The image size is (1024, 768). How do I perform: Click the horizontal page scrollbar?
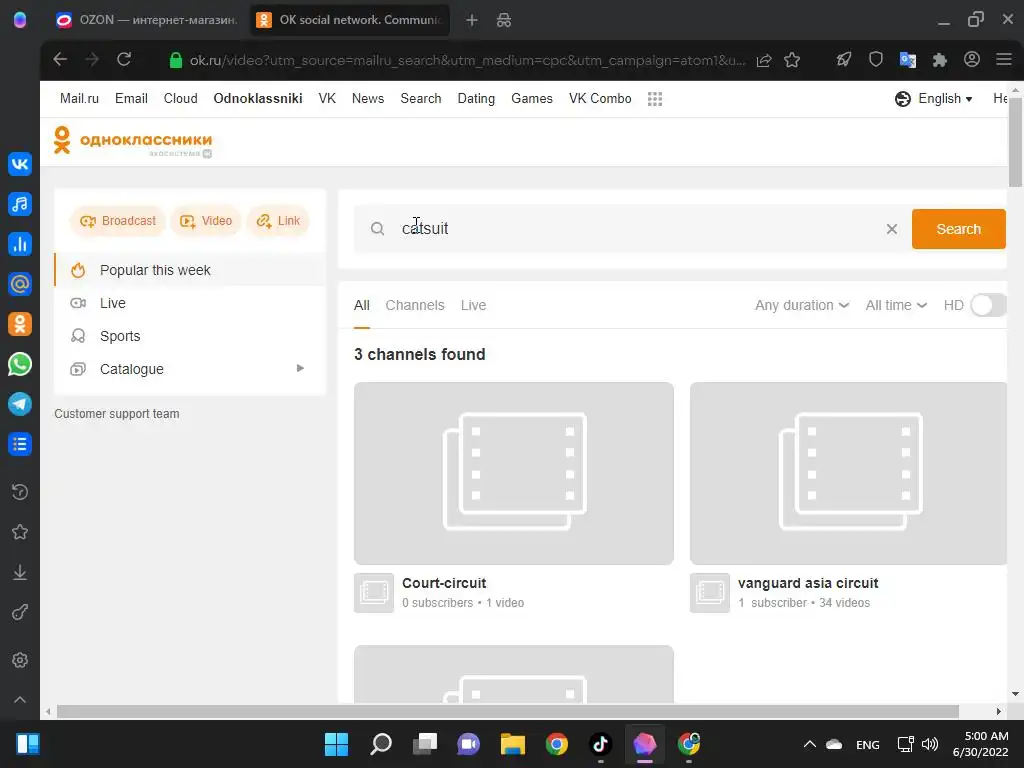(x=507, y=711)
